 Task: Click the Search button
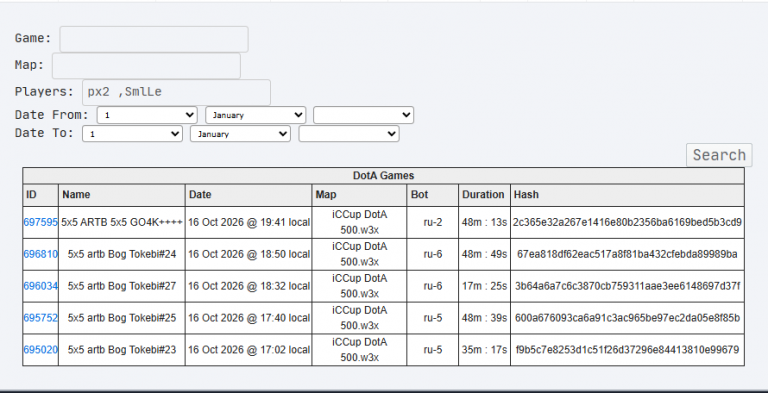click(x=719, y=155)
